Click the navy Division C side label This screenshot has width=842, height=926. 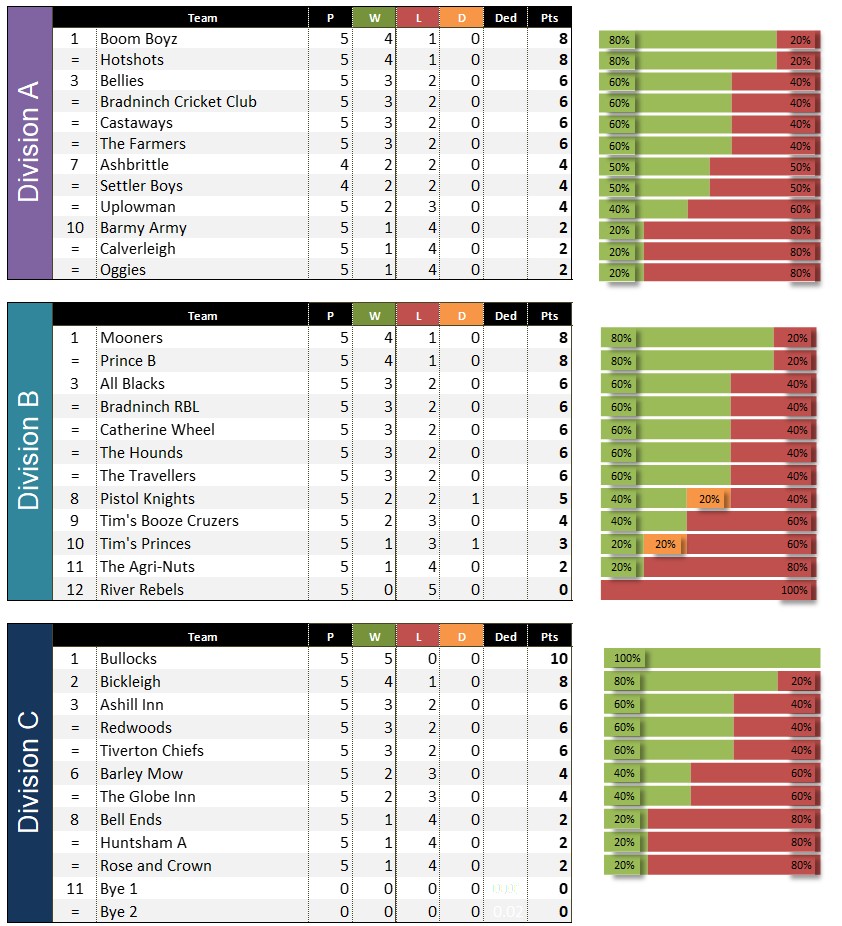point(29,772)
